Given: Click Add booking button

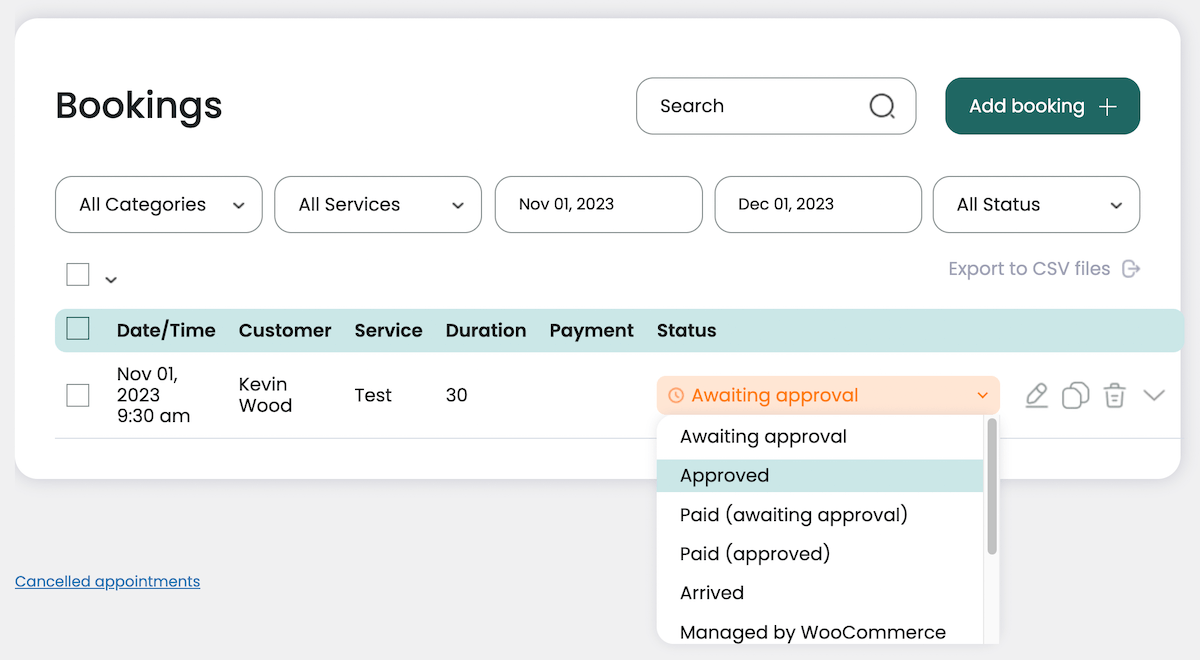Looking at the screenshot, I should tap(1043, 106).
